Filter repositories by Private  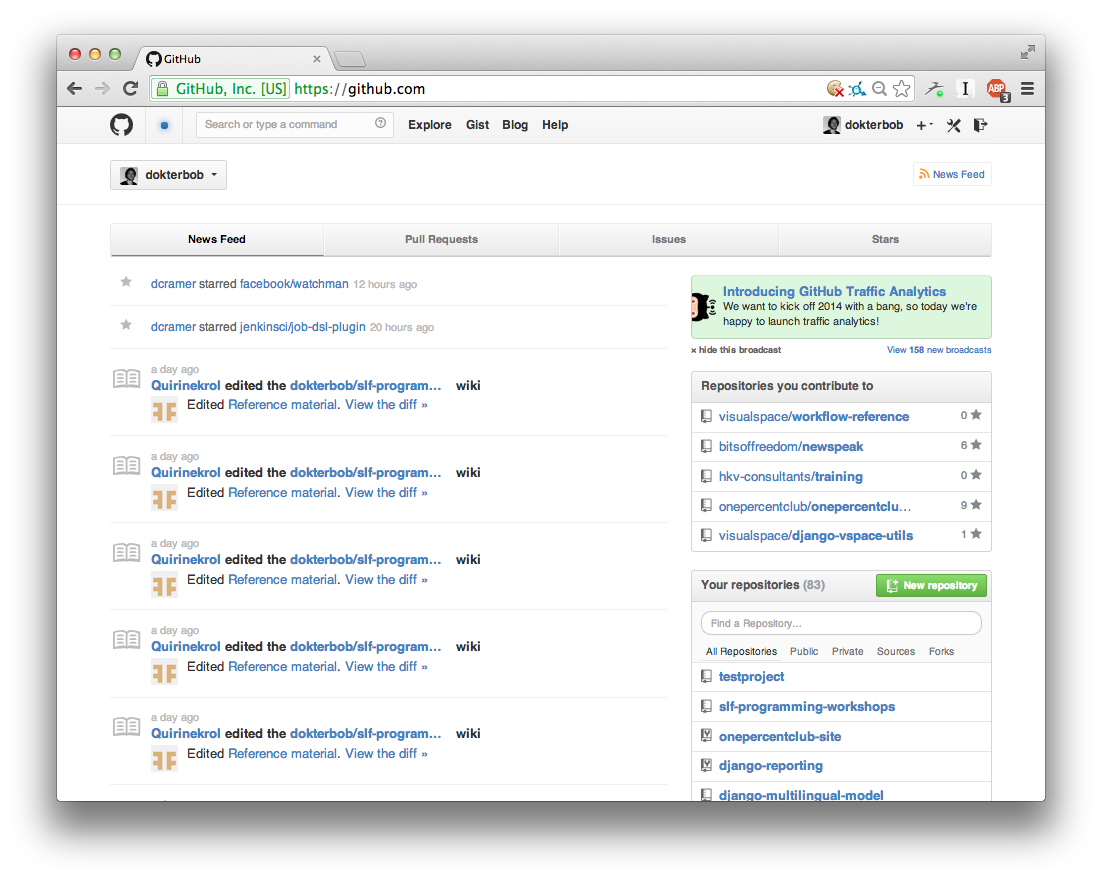pos(847,652)
